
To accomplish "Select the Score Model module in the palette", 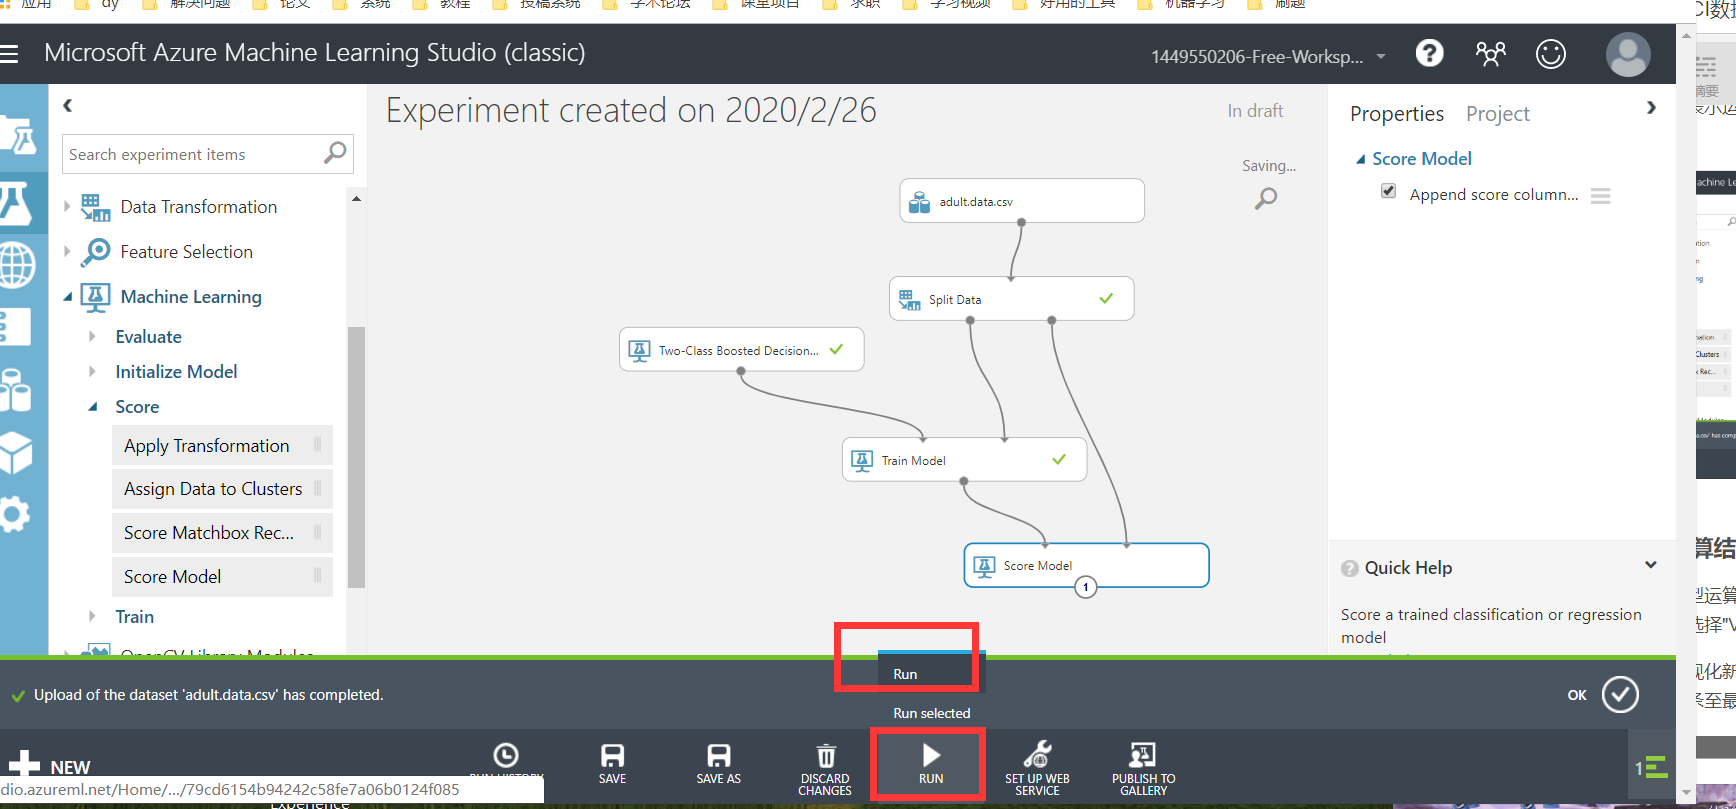I will pyautogui.click(x=222, y=577).
